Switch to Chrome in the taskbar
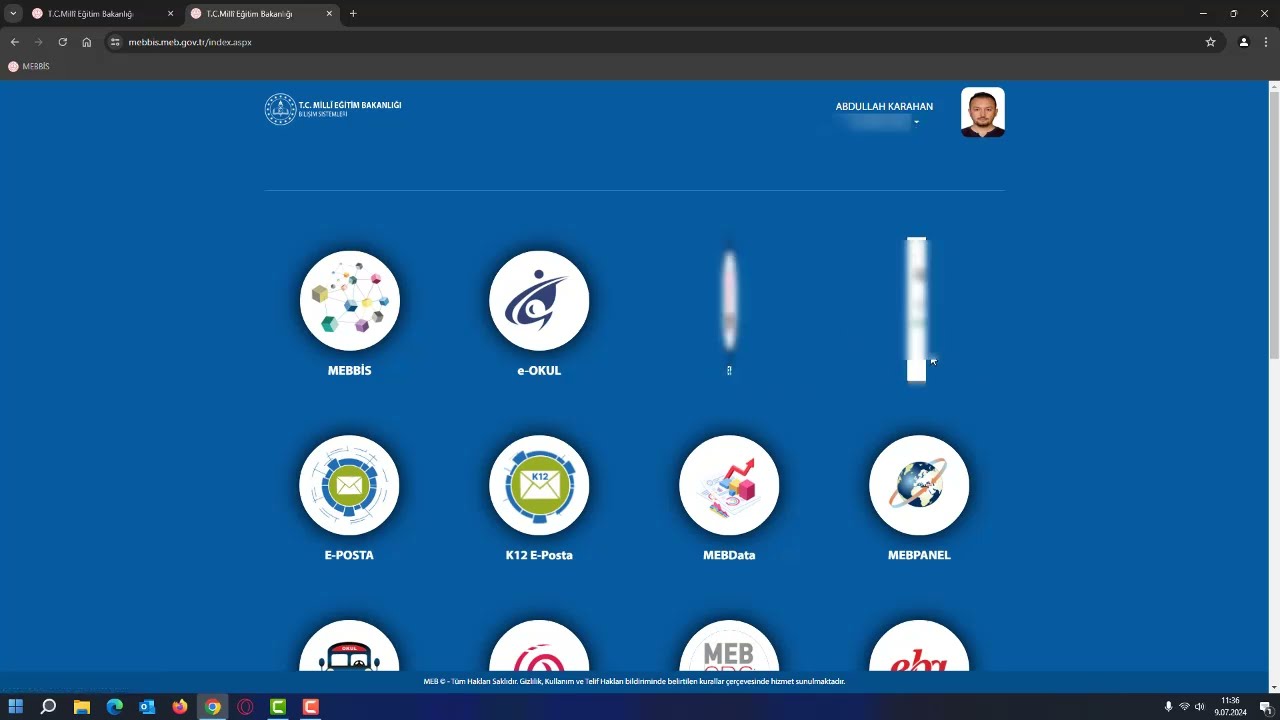The image size is (1280, 720). [213, 707]
